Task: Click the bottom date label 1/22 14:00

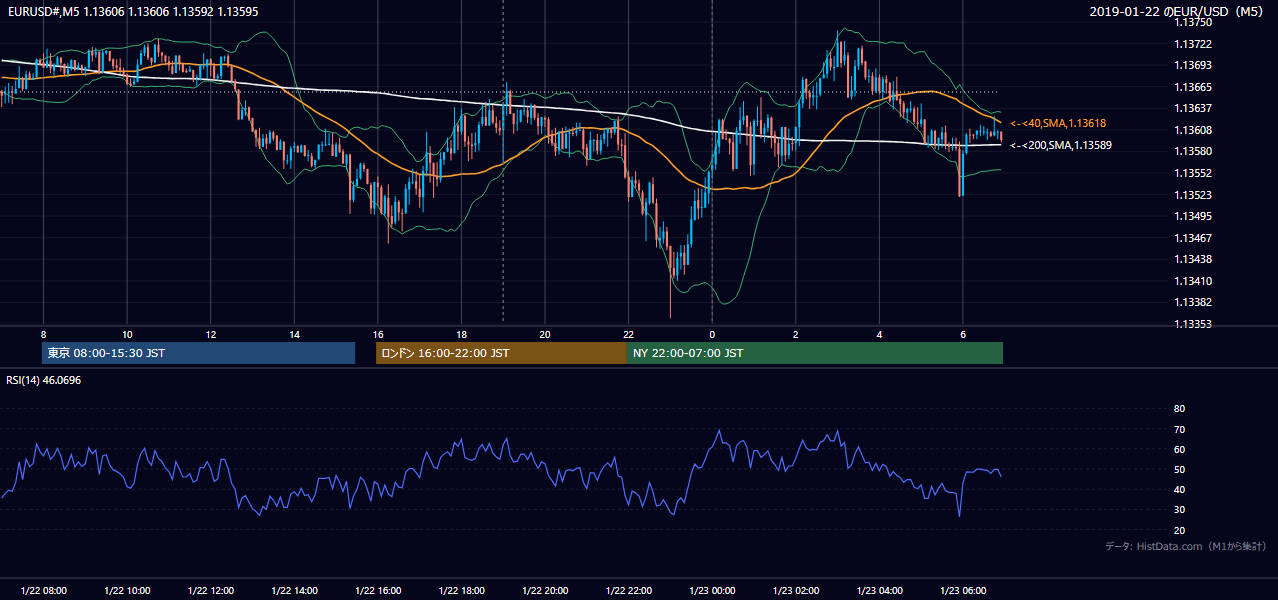Action: (x=294, y=590)
